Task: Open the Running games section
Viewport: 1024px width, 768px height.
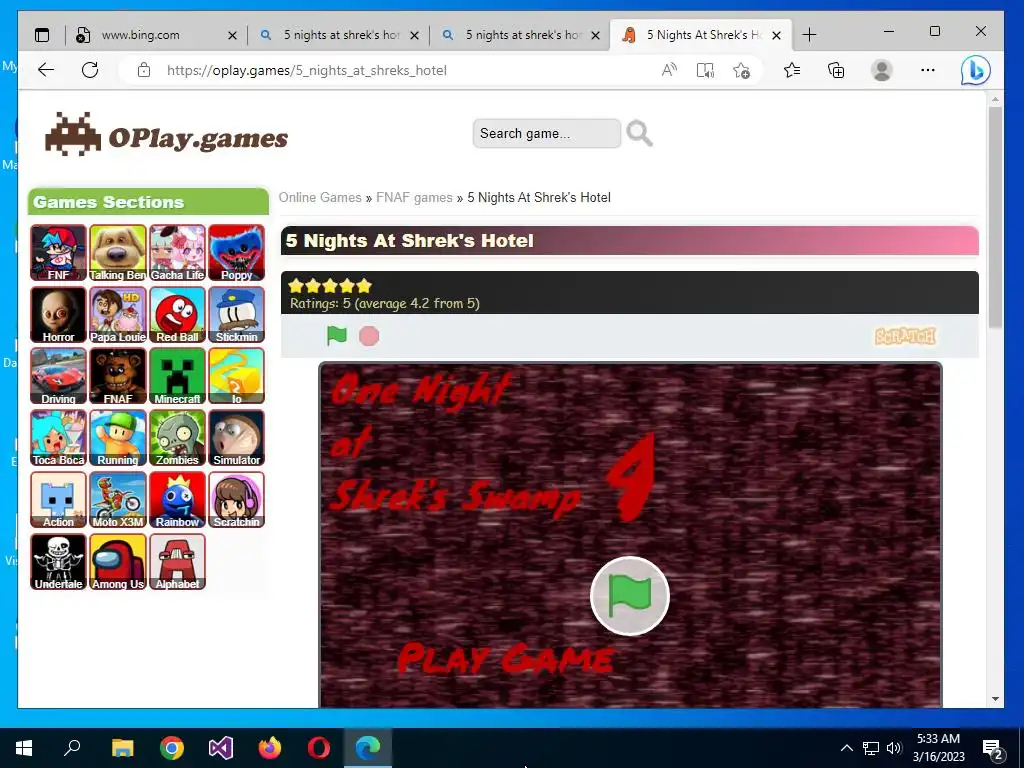Action: pyautogui.click(x=118, y=438)
